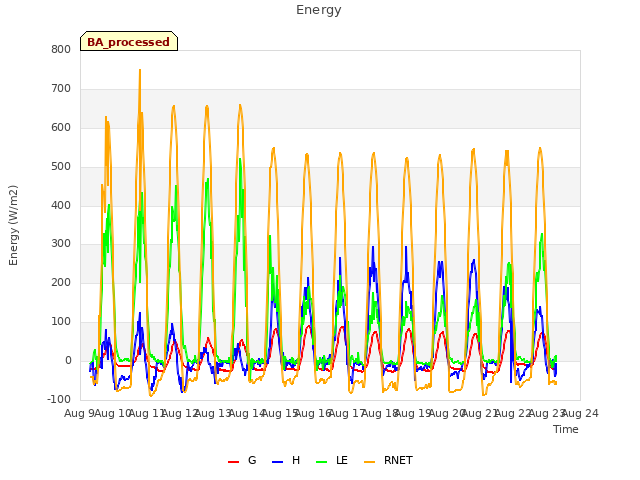Click the BA_processed annotation label

129,42
